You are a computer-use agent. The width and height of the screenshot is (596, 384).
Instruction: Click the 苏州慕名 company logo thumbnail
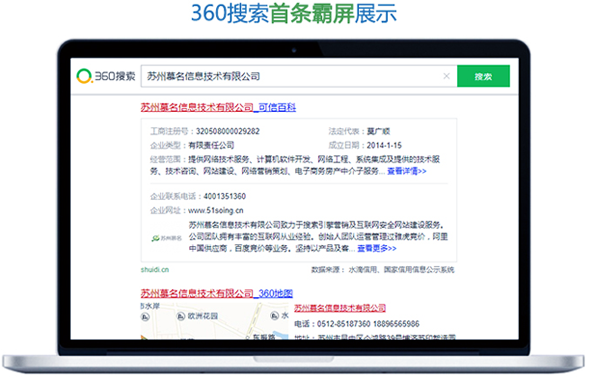(x=166, y=238)
